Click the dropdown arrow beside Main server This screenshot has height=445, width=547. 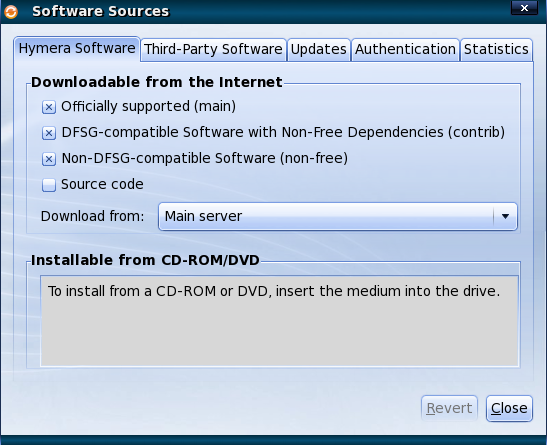505,217
